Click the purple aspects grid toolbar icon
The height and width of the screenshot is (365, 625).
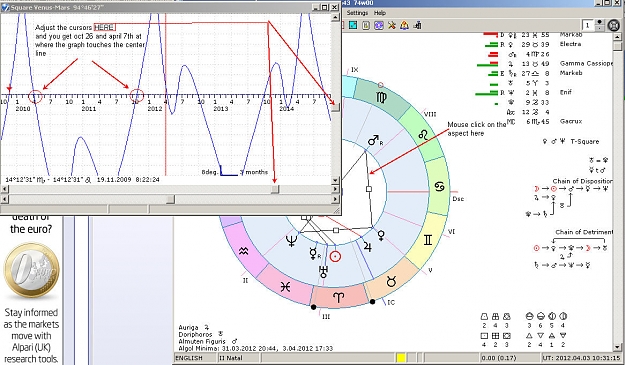coord(379,25)
